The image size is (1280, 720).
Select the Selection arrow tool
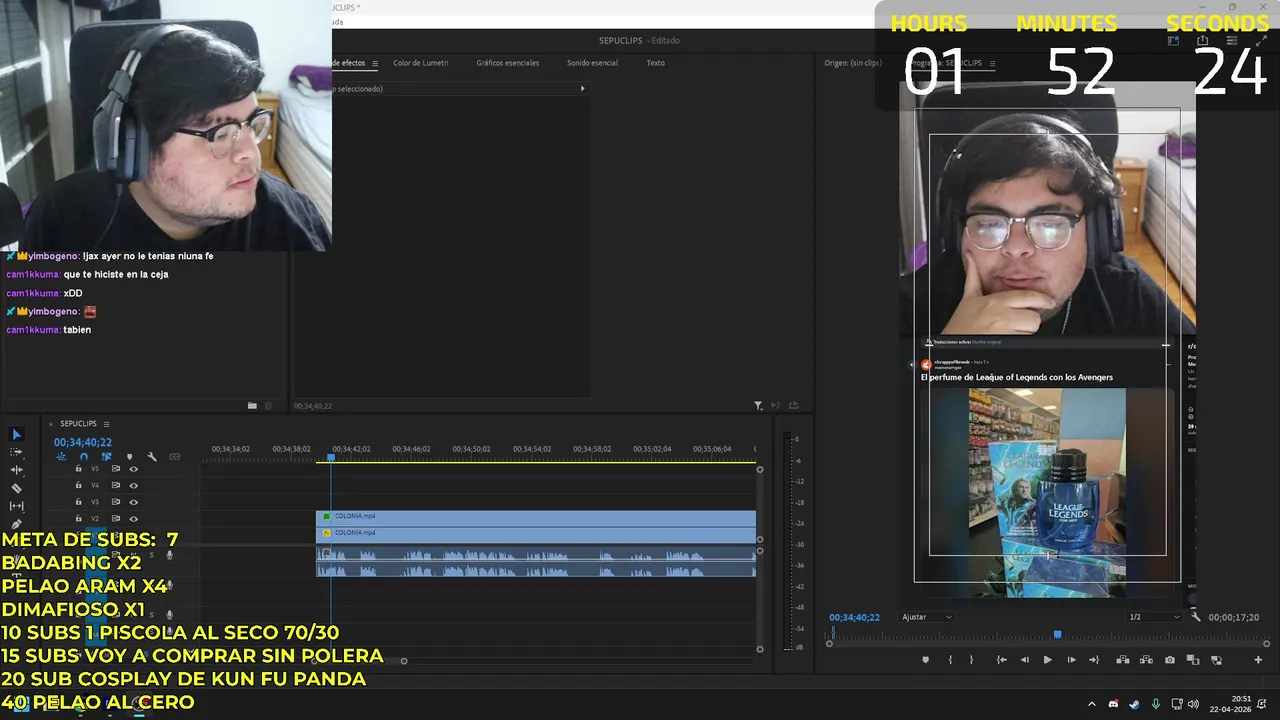(16, 434)
